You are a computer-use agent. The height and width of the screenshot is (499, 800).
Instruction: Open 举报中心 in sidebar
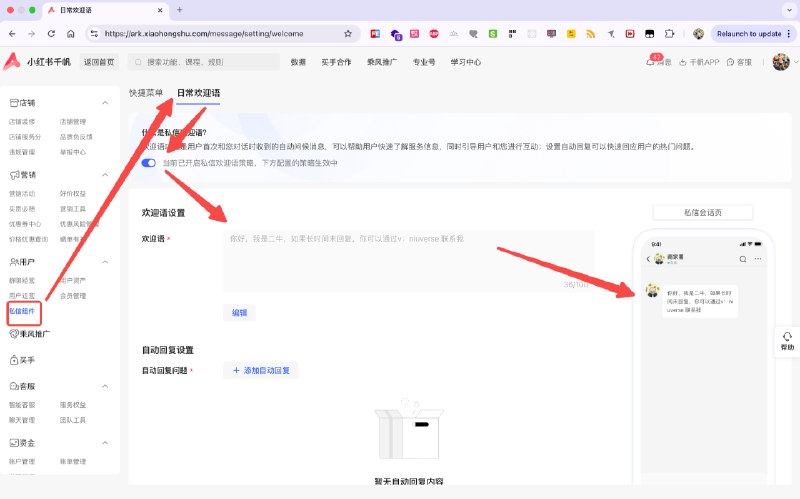(x=73, y=152)
